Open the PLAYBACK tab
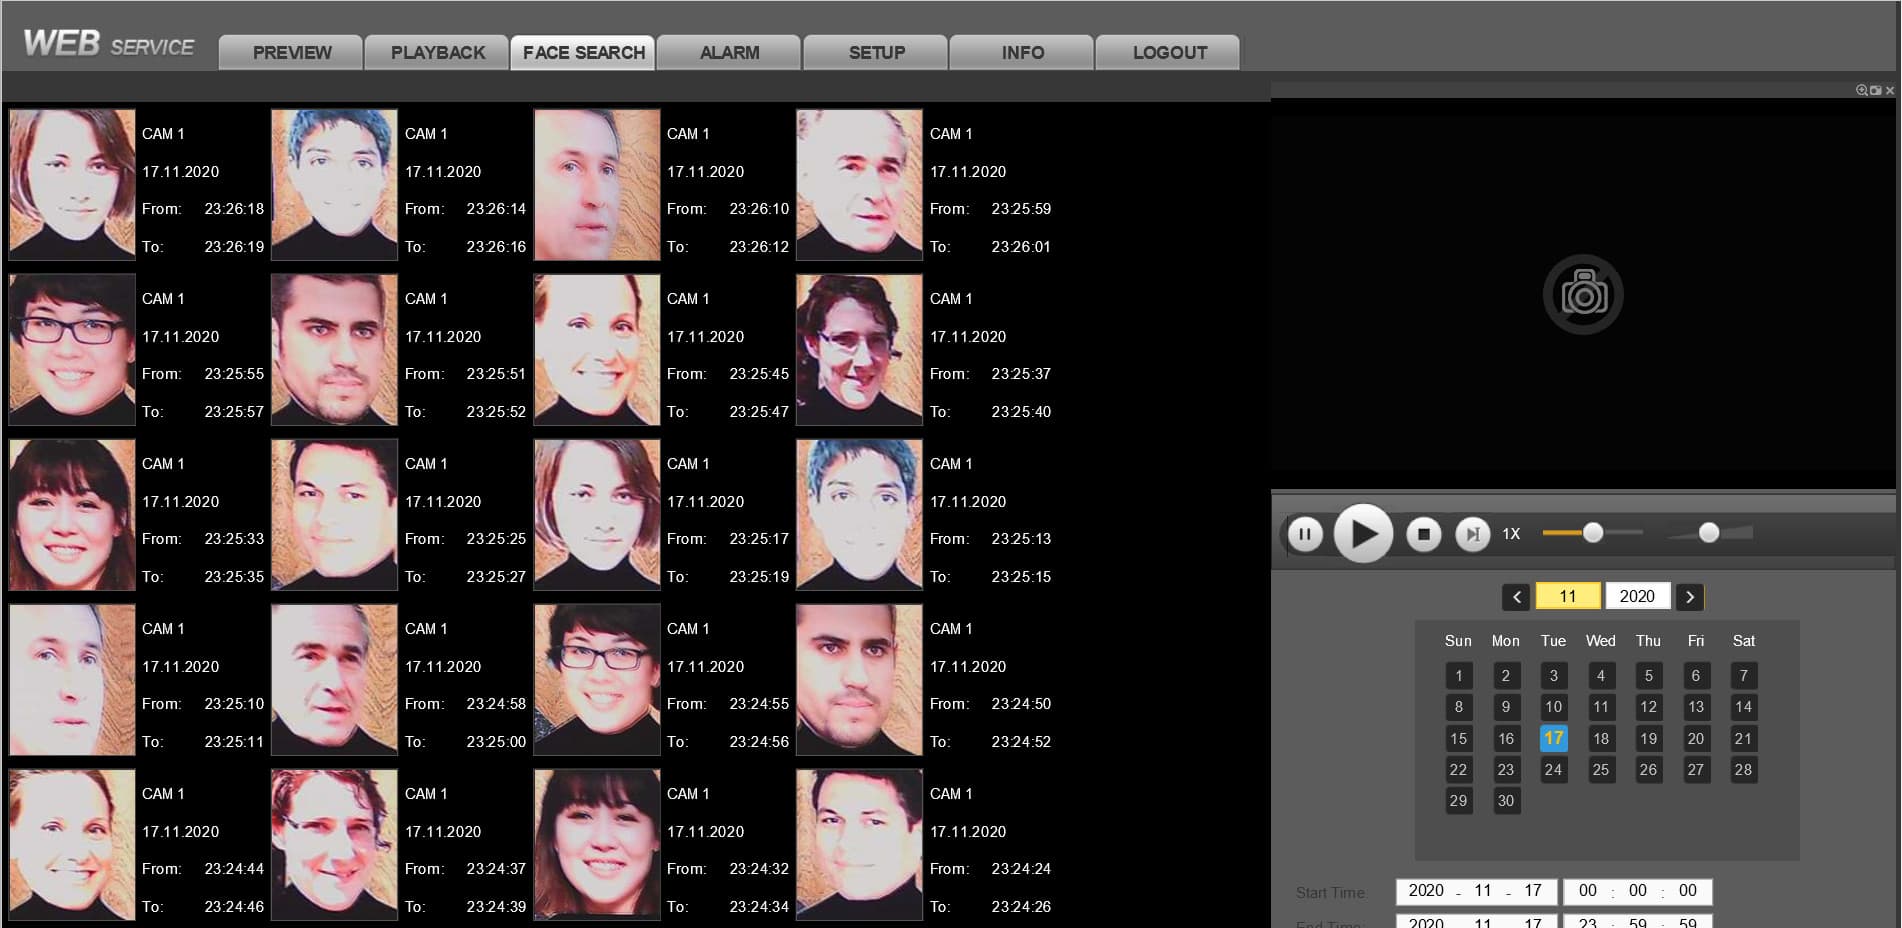Viewport: 1902px width, 928px height. 437,53
